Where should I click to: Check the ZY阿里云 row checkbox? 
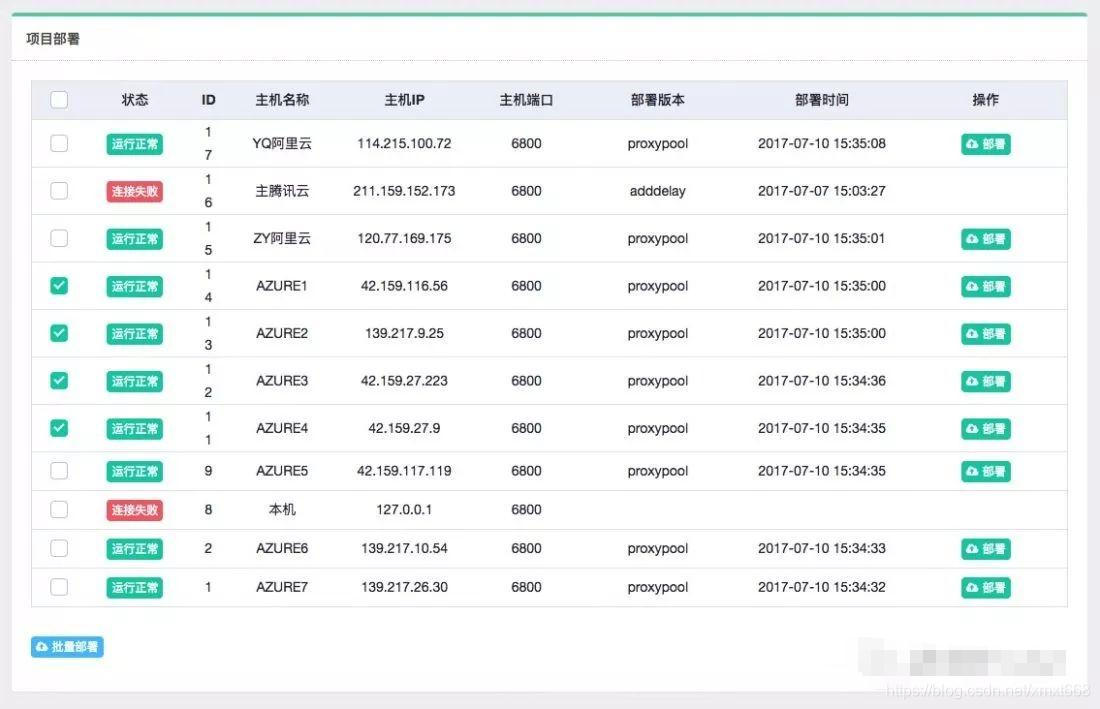click(x=59, y=238)
